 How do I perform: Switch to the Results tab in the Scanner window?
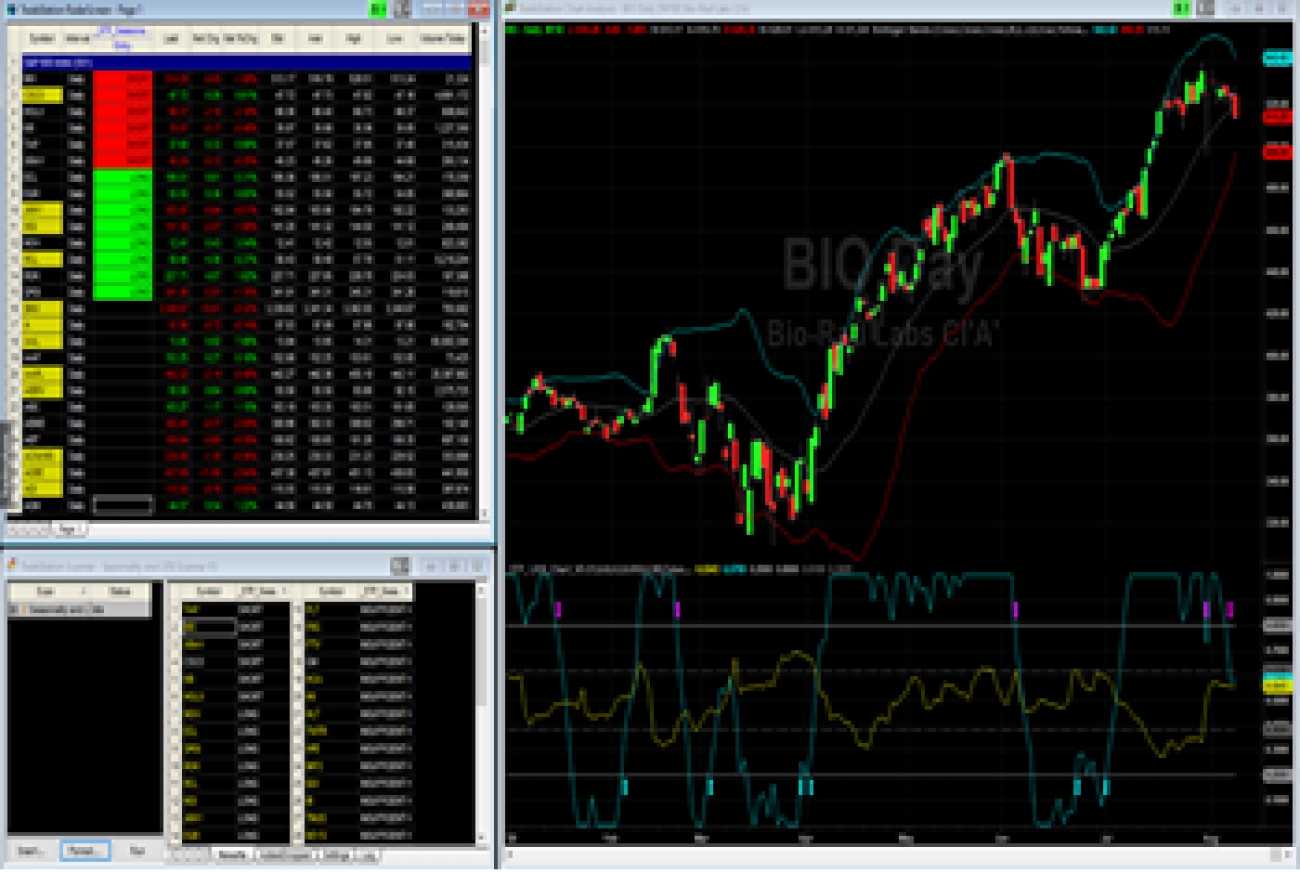(x=229, y=855)
